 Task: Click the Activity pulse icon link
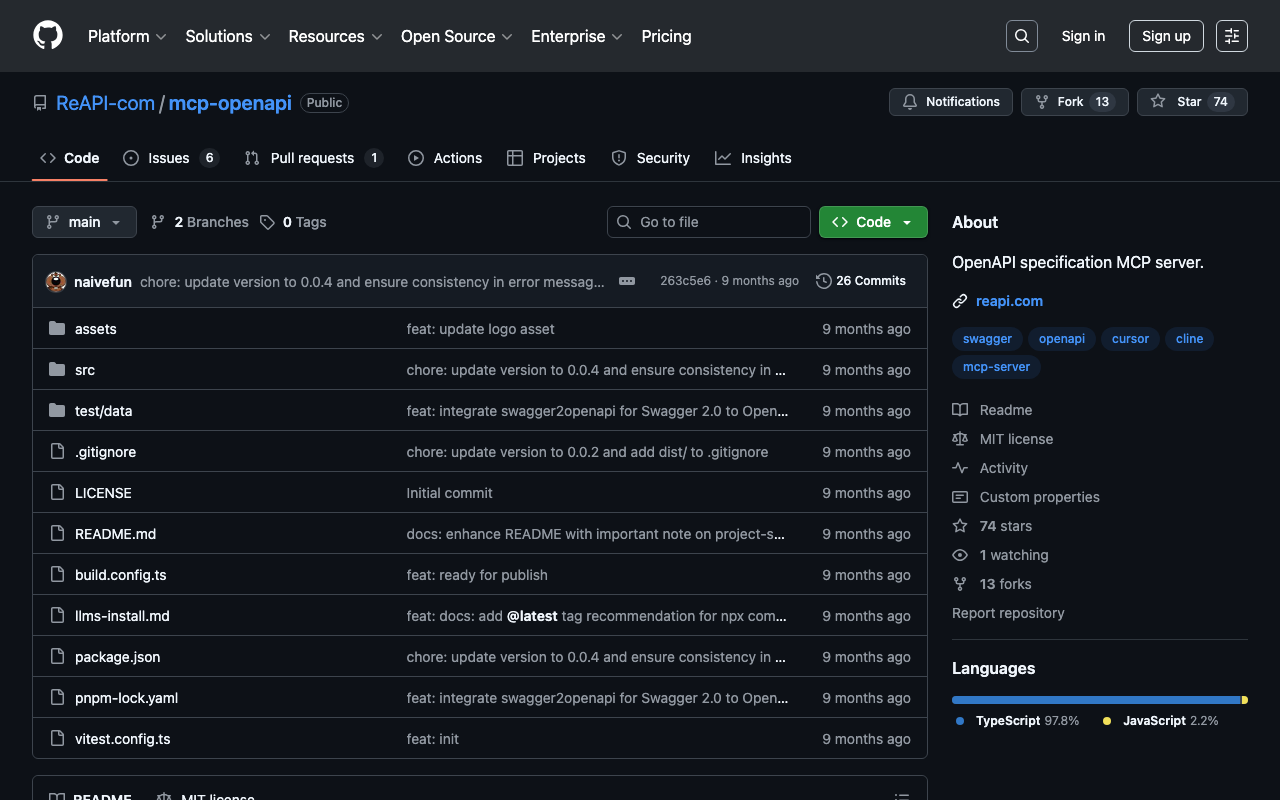(960, 468)
